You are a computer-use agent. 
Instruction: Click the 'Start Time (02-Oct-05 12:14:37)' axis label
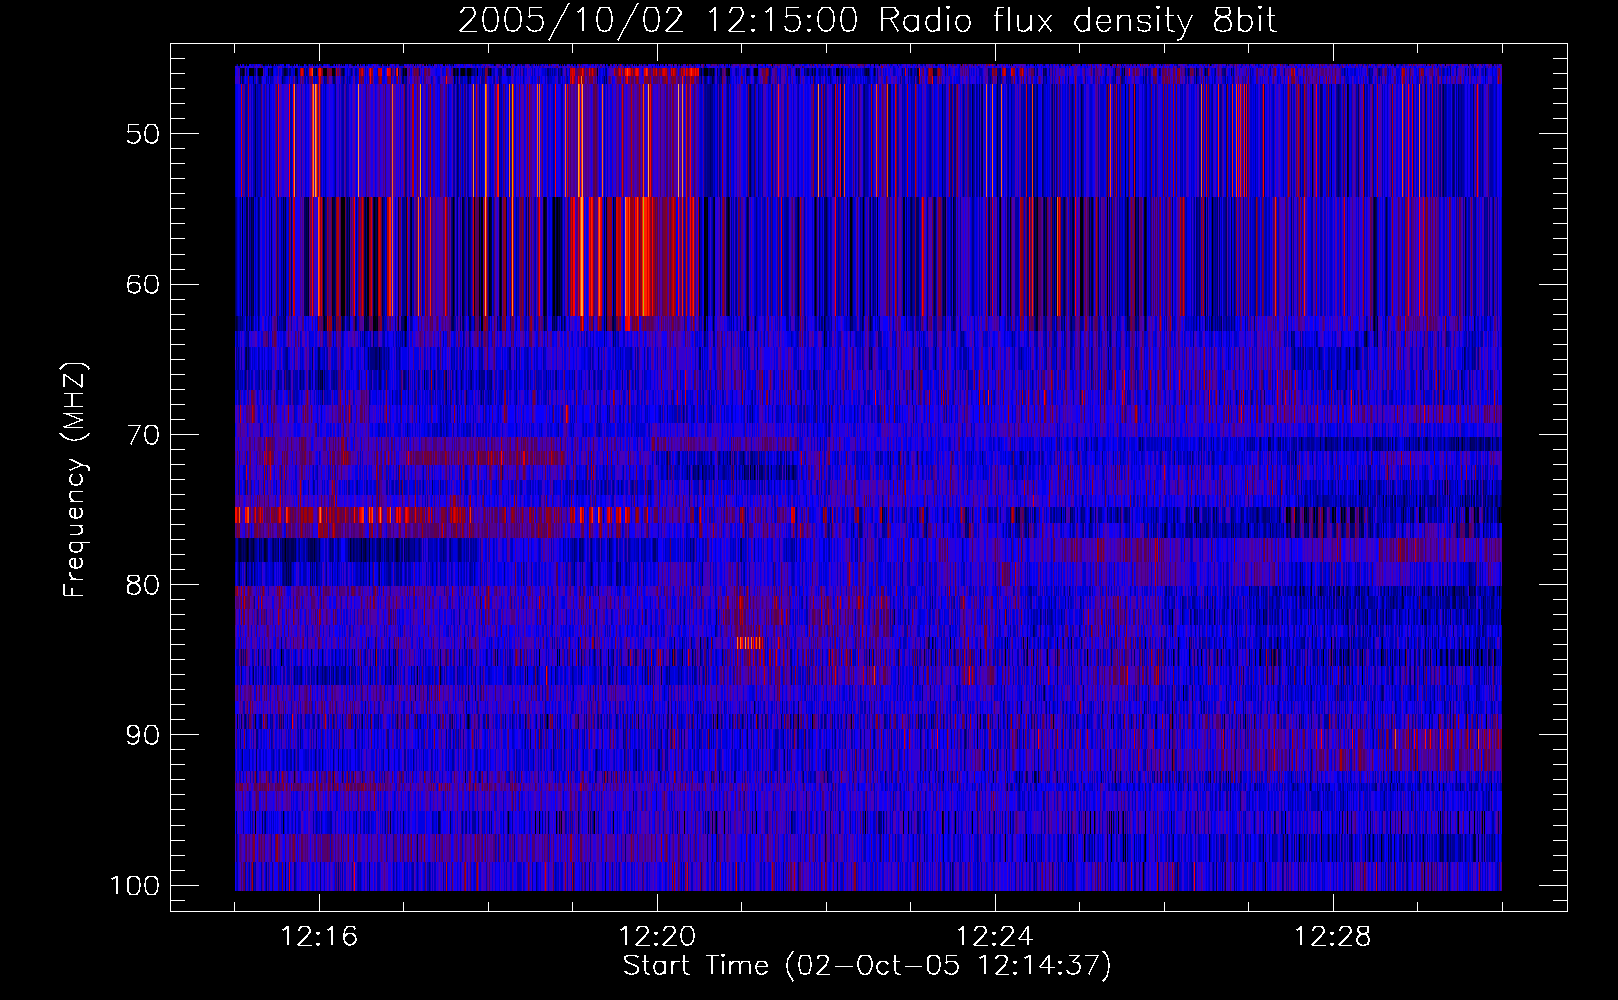867,966
